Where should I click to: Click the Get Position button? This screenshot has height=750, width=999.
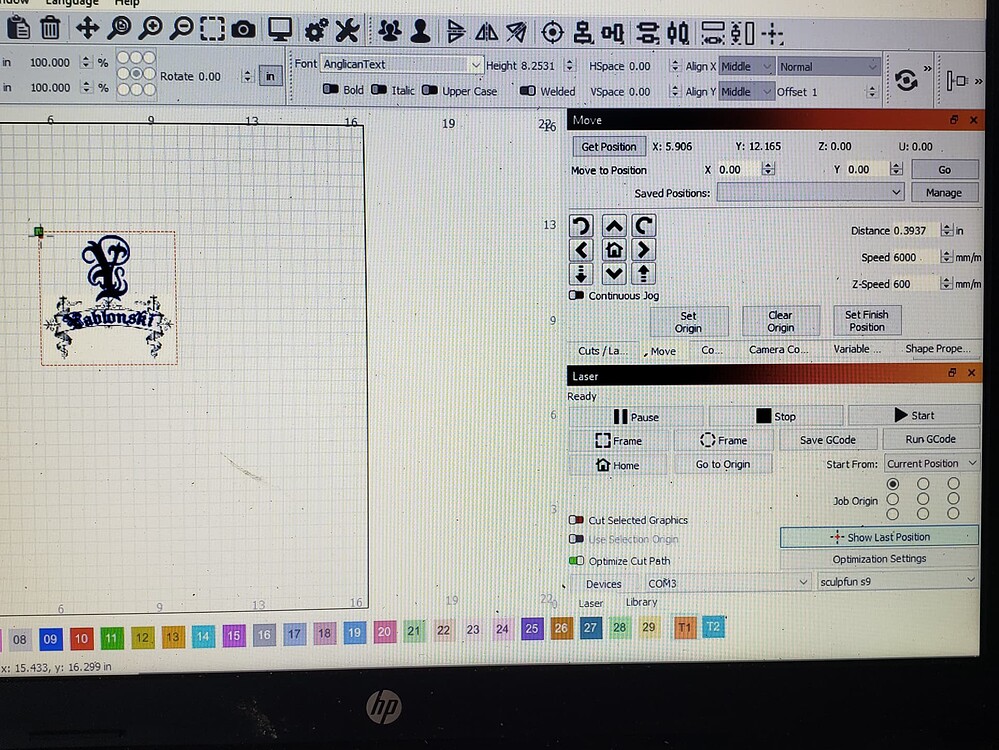tap(608, 146)
